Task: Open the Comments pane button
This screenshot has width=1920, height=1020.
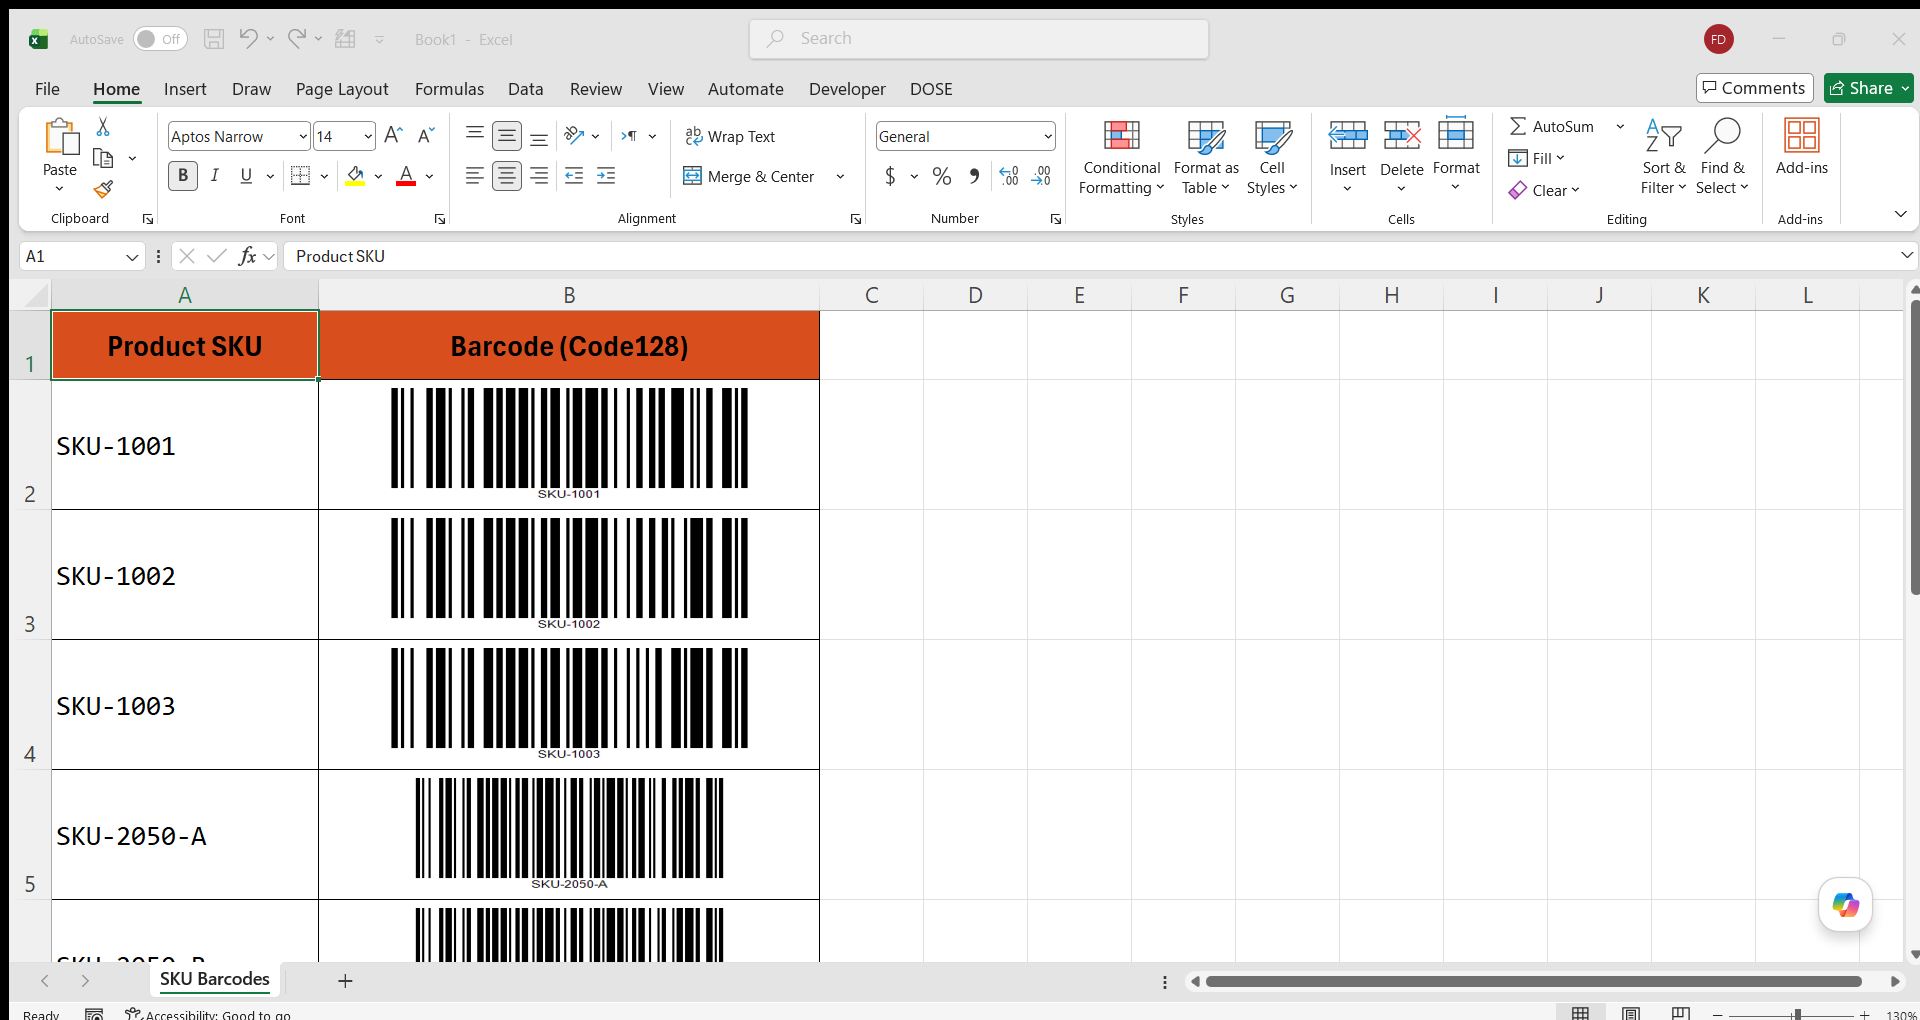Action: [x=1754, y=88]
